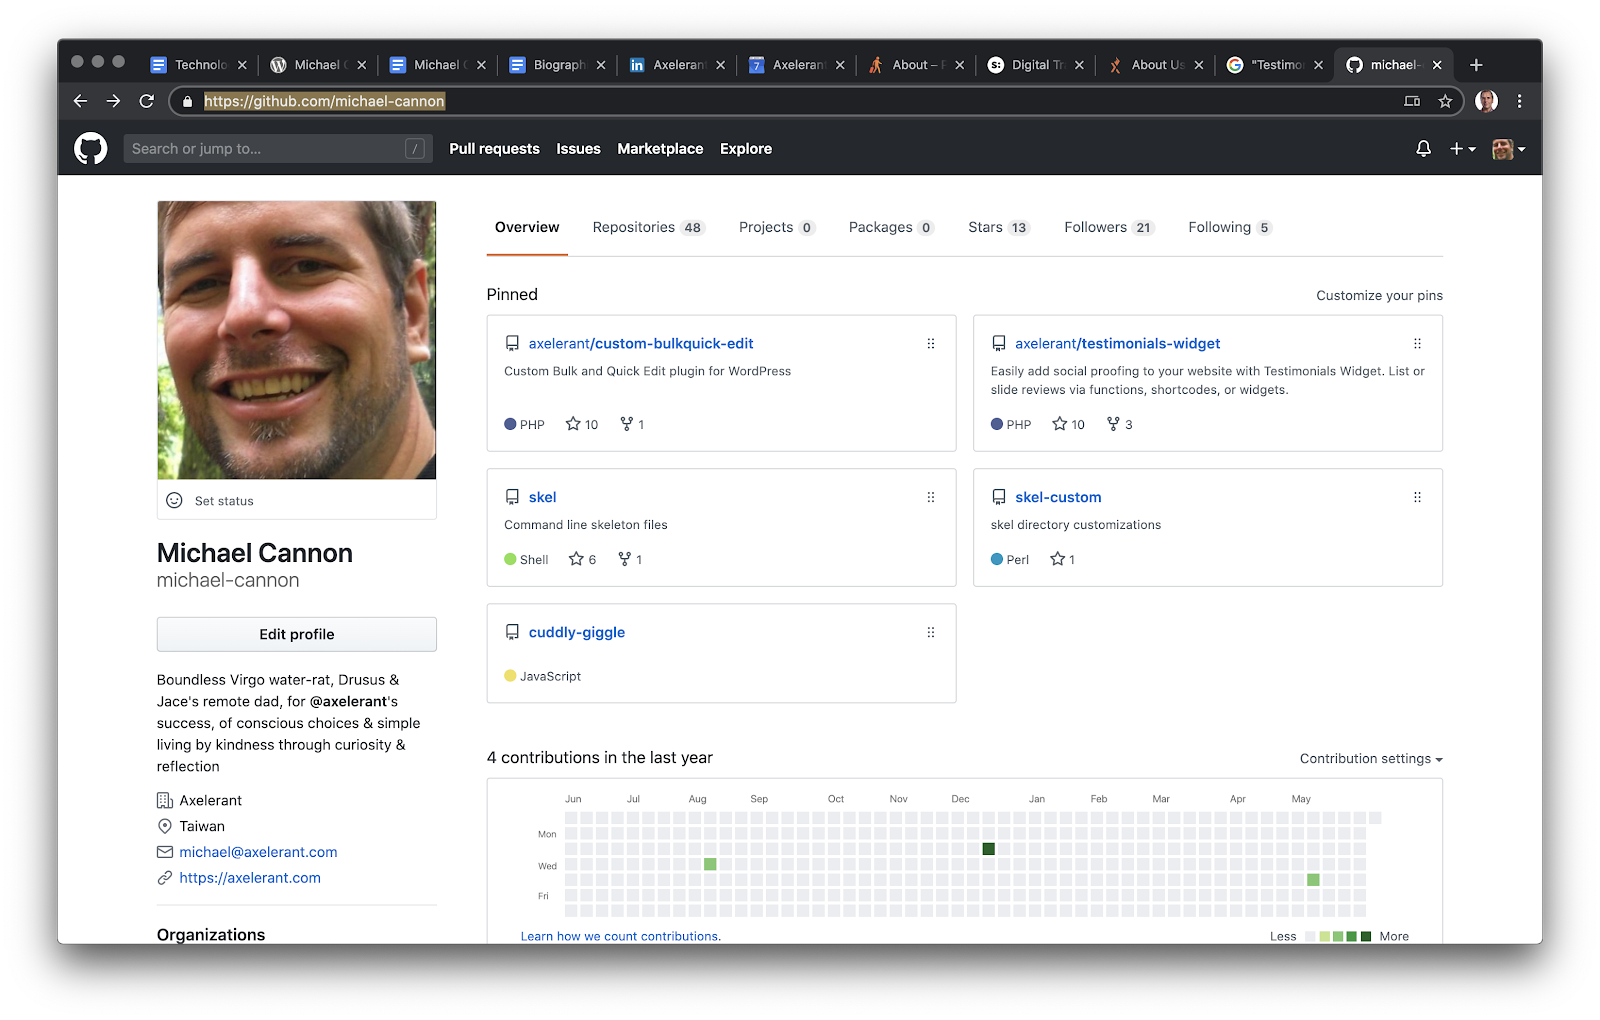Click michael@axelerant.com email link
Image resolution: width=1600 pixels, height=1020 pixels.
258,852
